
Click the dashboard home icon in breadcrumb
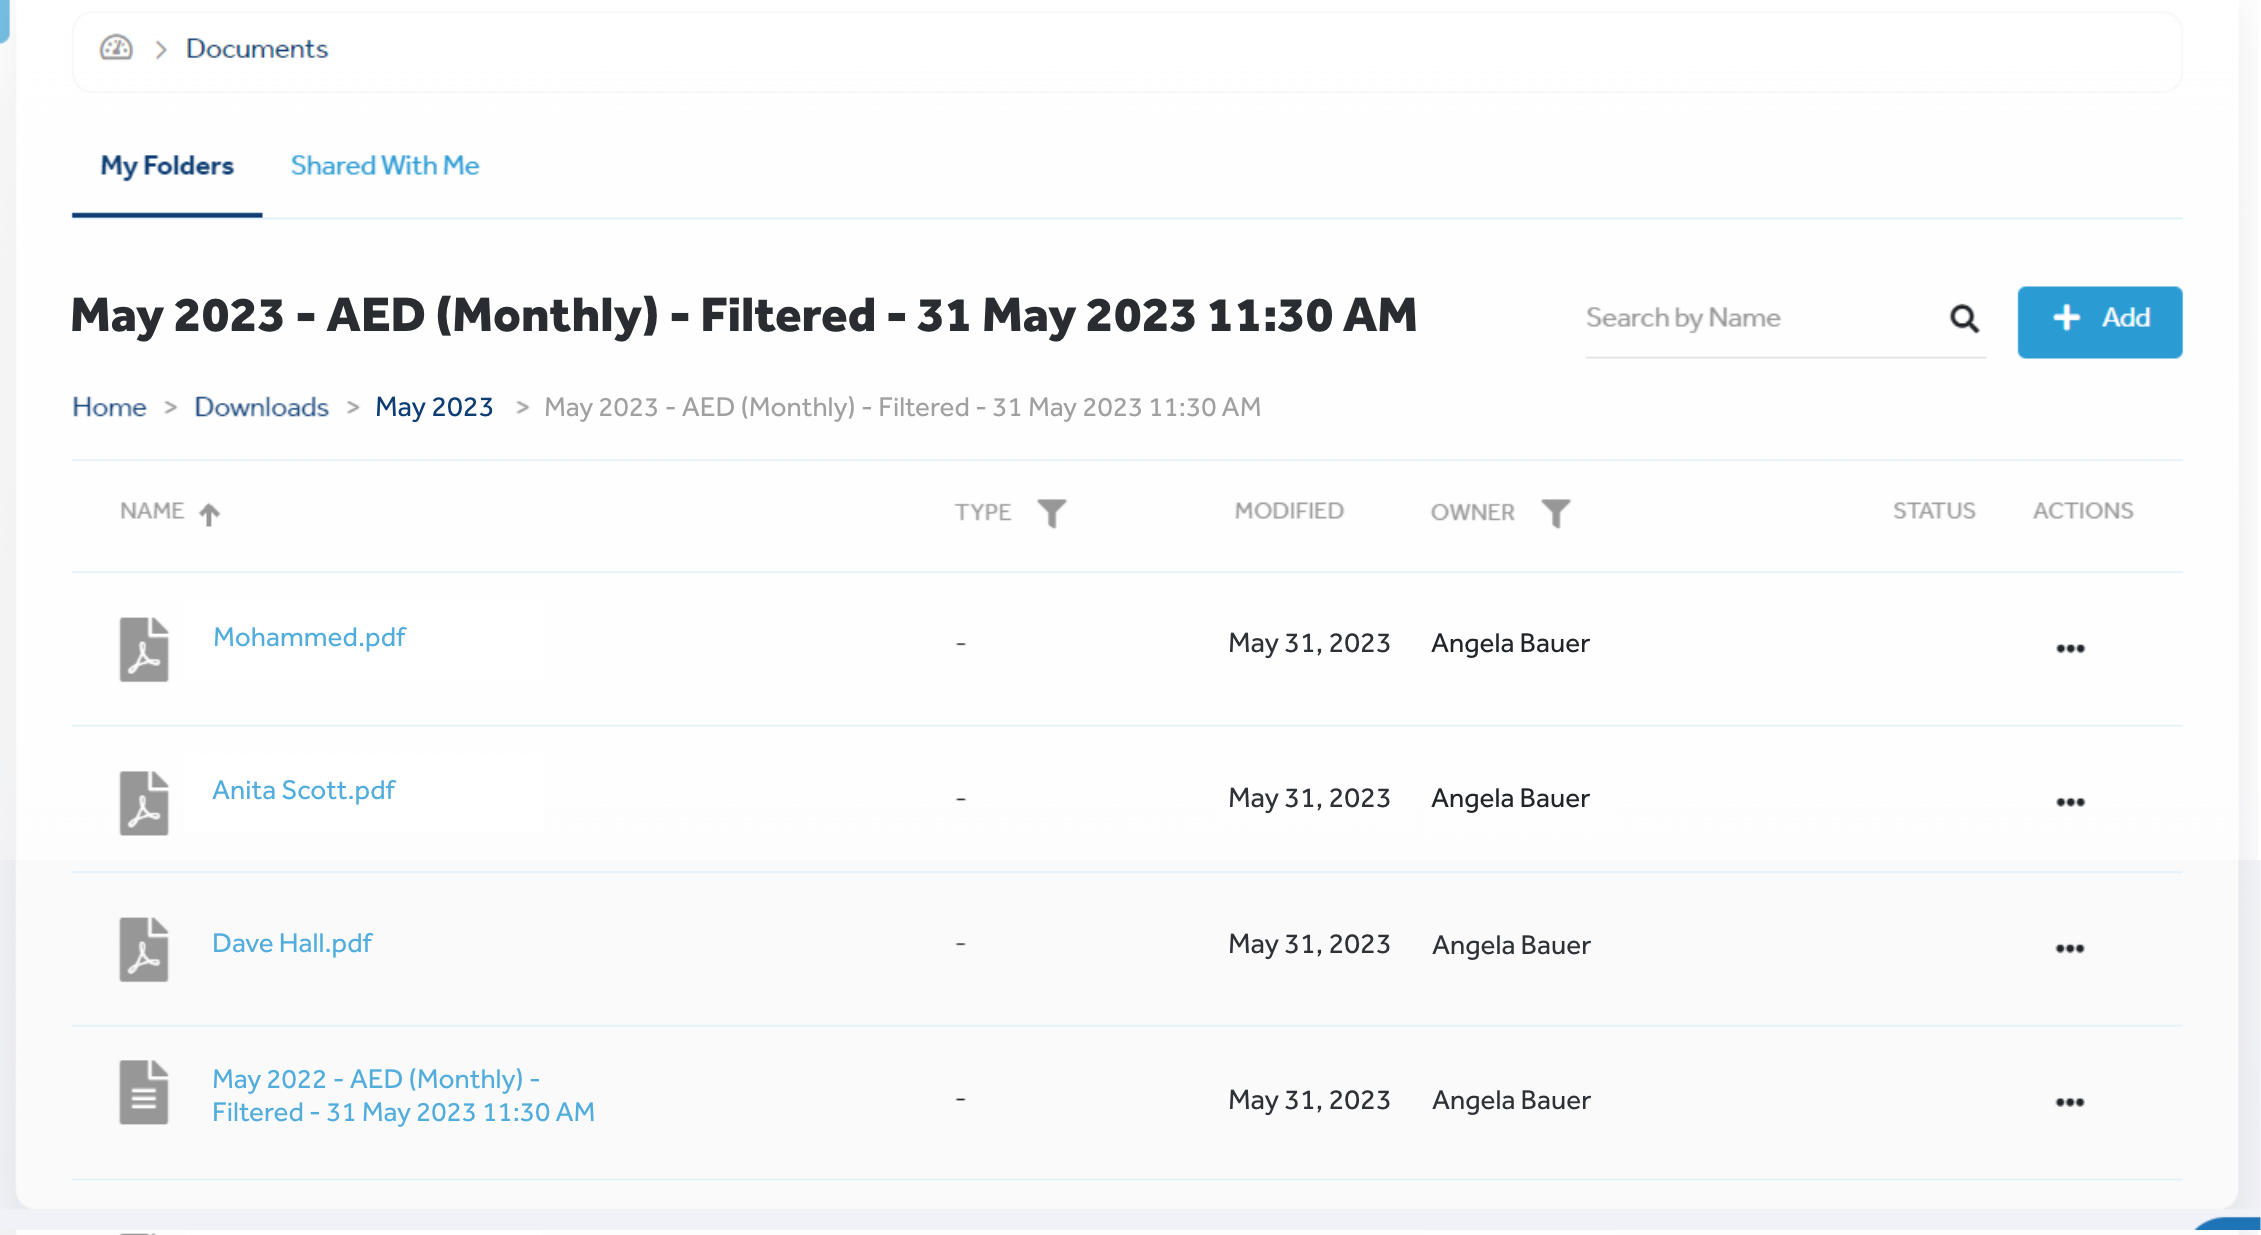(x=116, y=48)
